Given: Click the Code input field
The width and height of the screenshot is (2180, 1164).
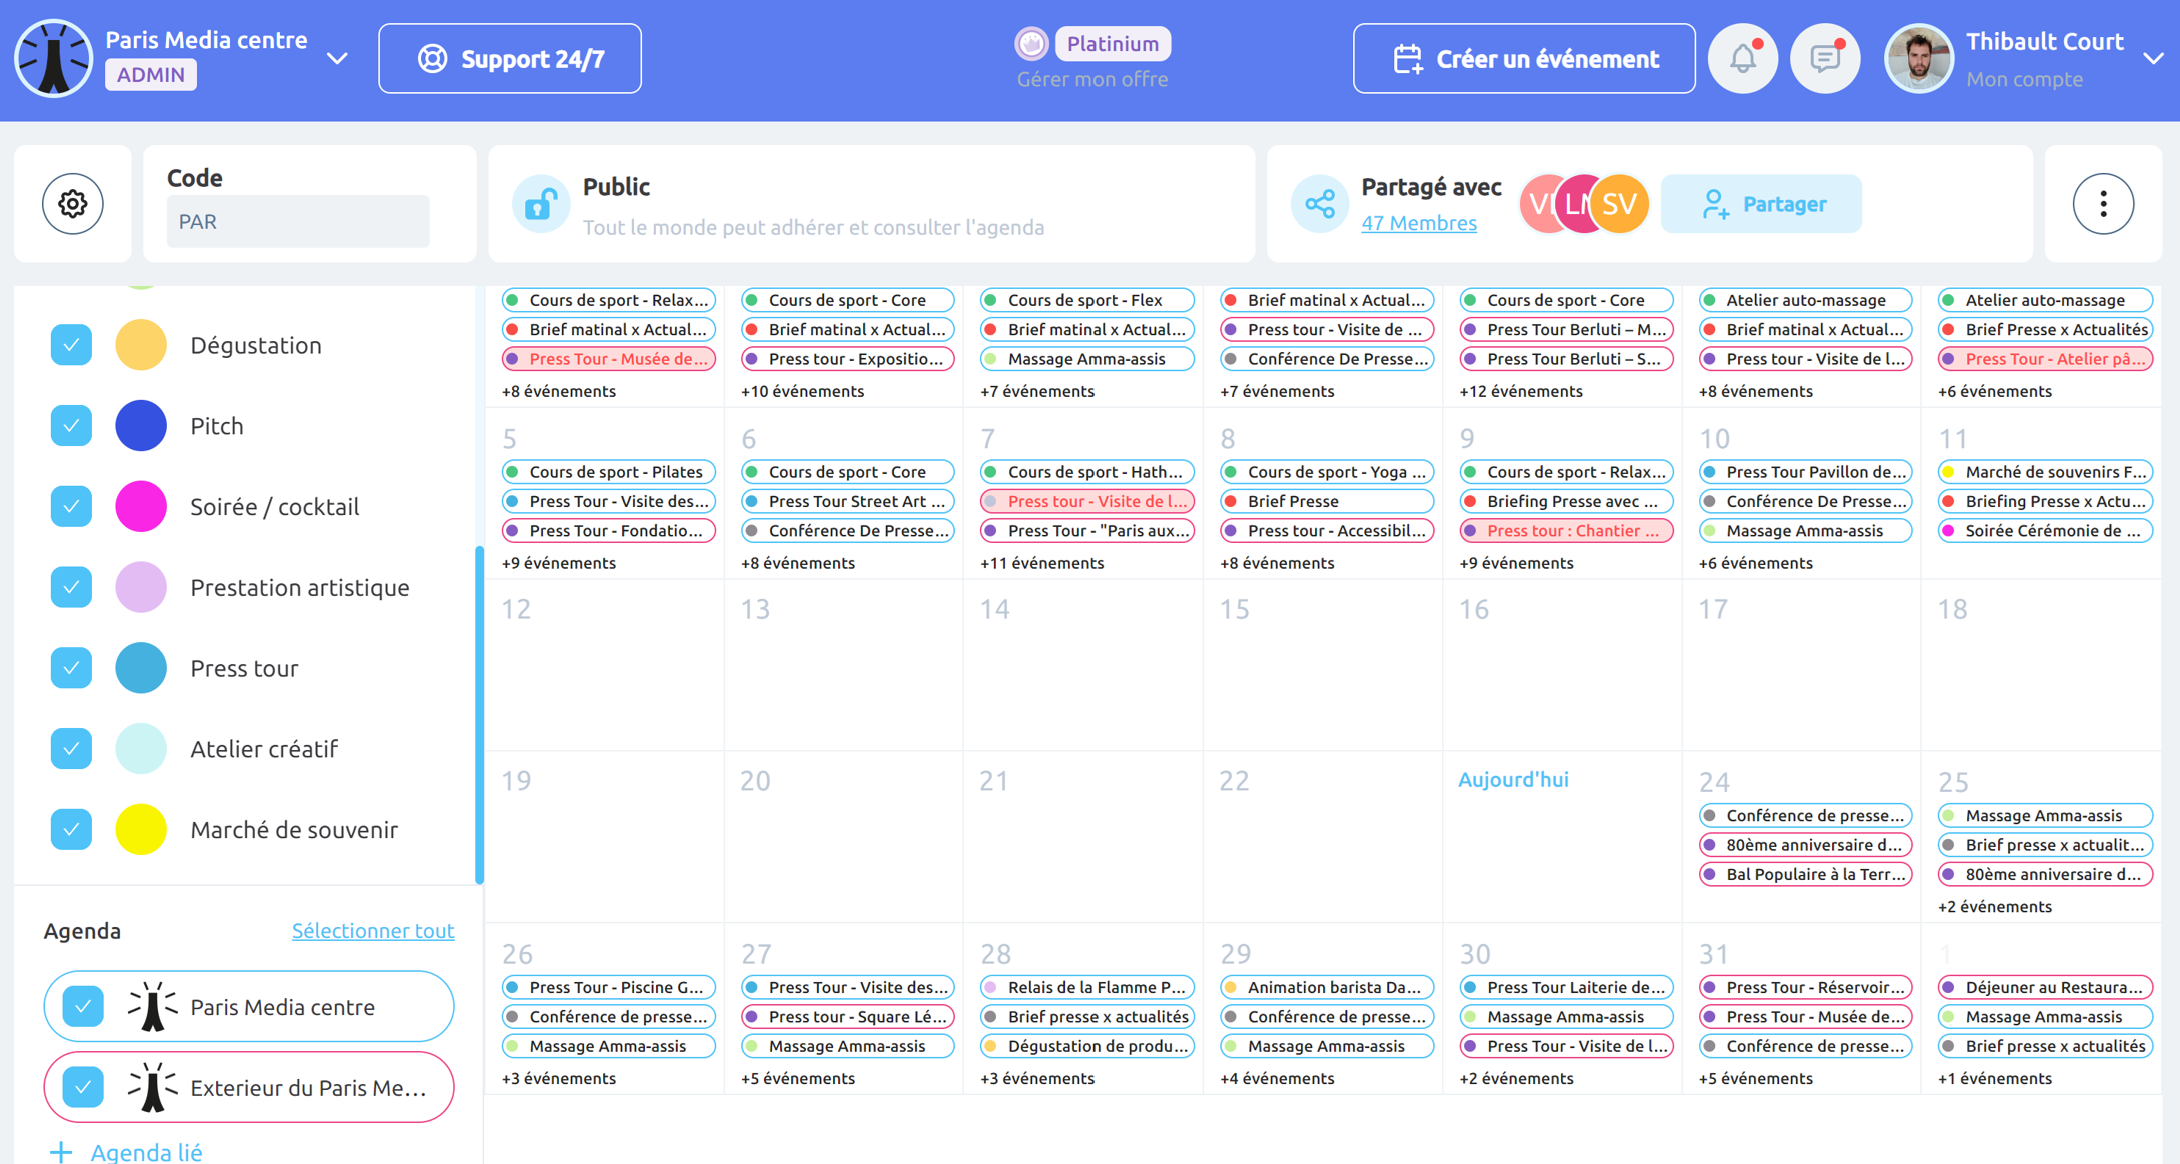Looking at the screenshot, I should 298,221.
